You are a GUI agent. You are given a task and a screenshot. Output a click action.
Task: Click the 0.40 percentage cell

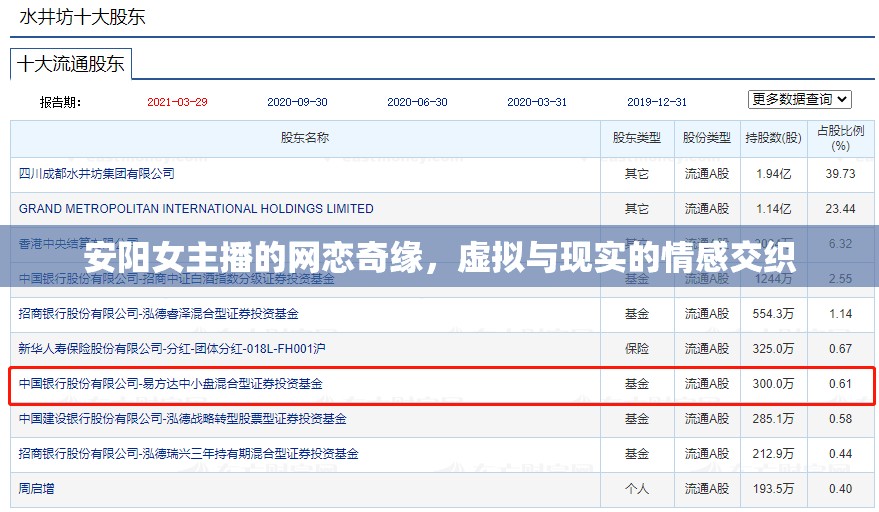[840, 488]
